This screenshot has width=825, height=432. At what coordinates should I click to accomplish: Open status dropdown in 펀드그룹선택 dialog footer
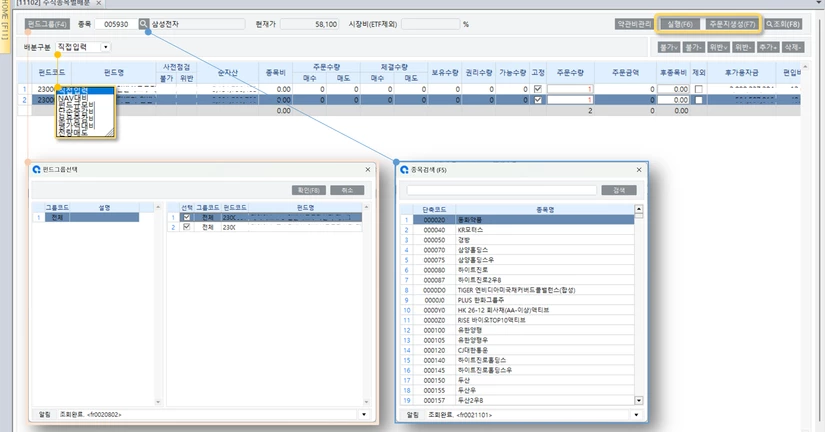coord(364,415)
